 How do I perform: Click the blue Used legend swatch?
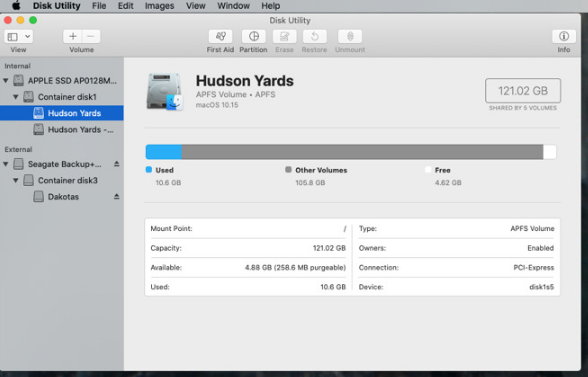[x=149, y=170]
